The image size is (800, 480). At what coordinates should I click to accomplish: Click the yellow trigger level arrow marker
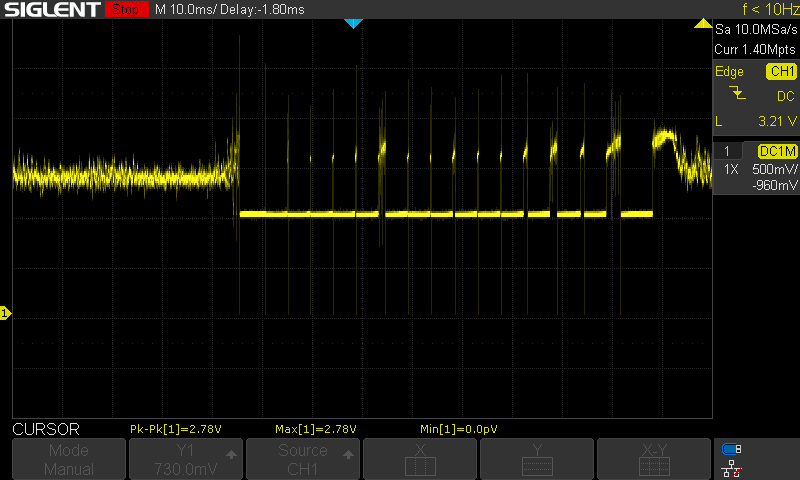[703, 23]
